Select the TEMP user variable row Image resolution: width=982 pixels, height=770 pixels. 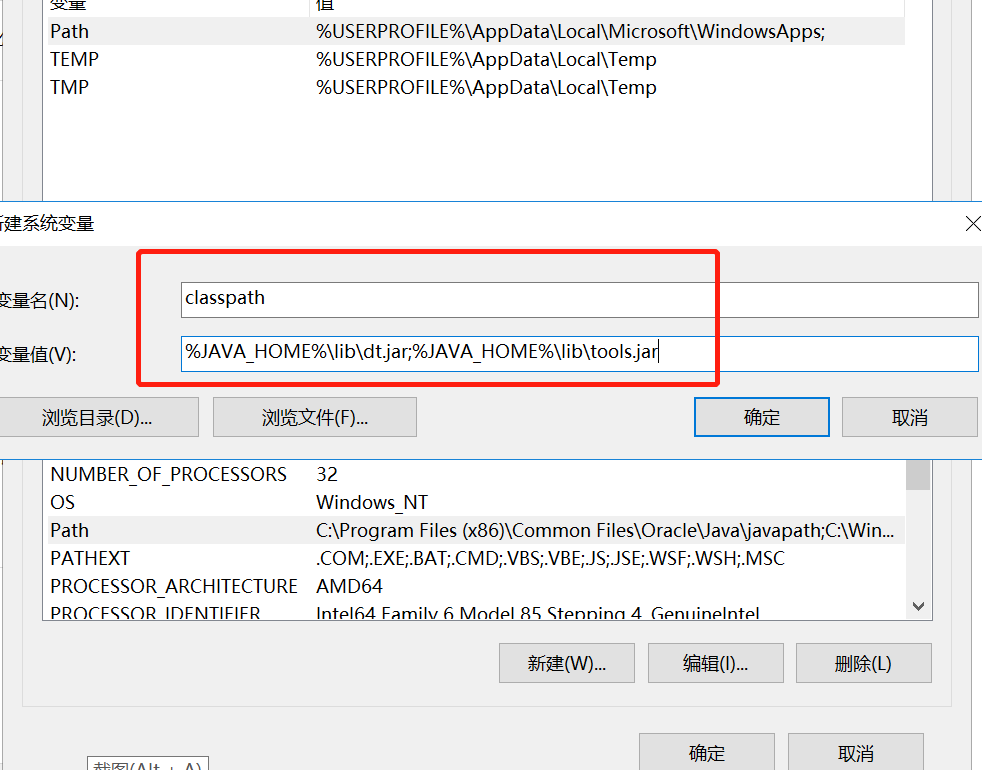coord(476,60)
